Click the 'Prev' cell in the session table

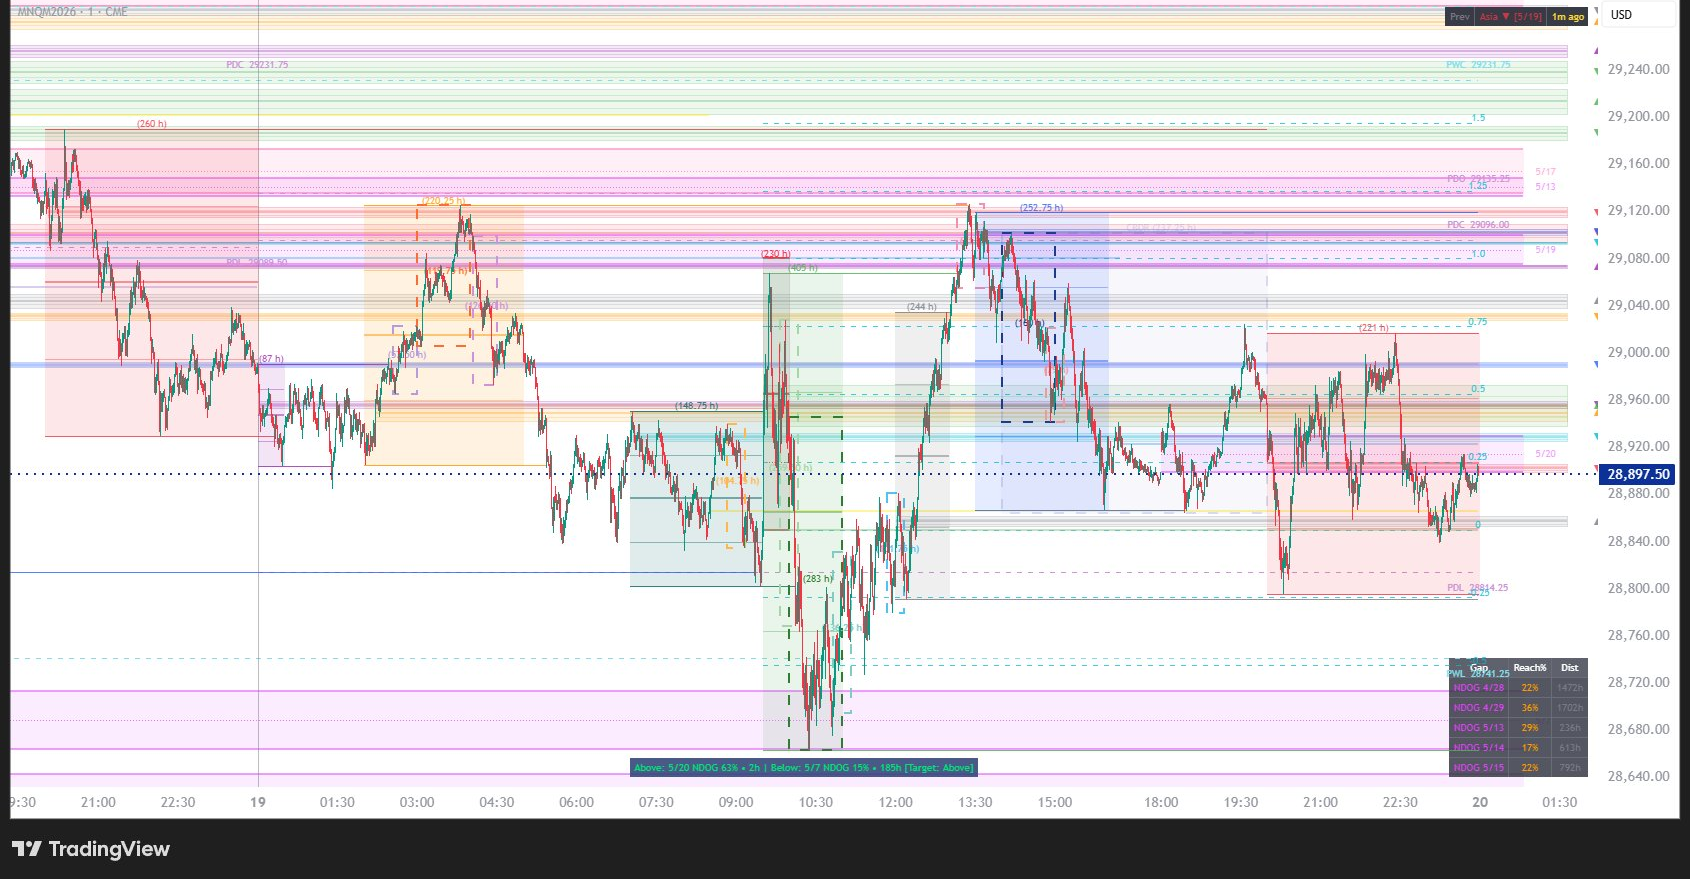point(1460,17)
